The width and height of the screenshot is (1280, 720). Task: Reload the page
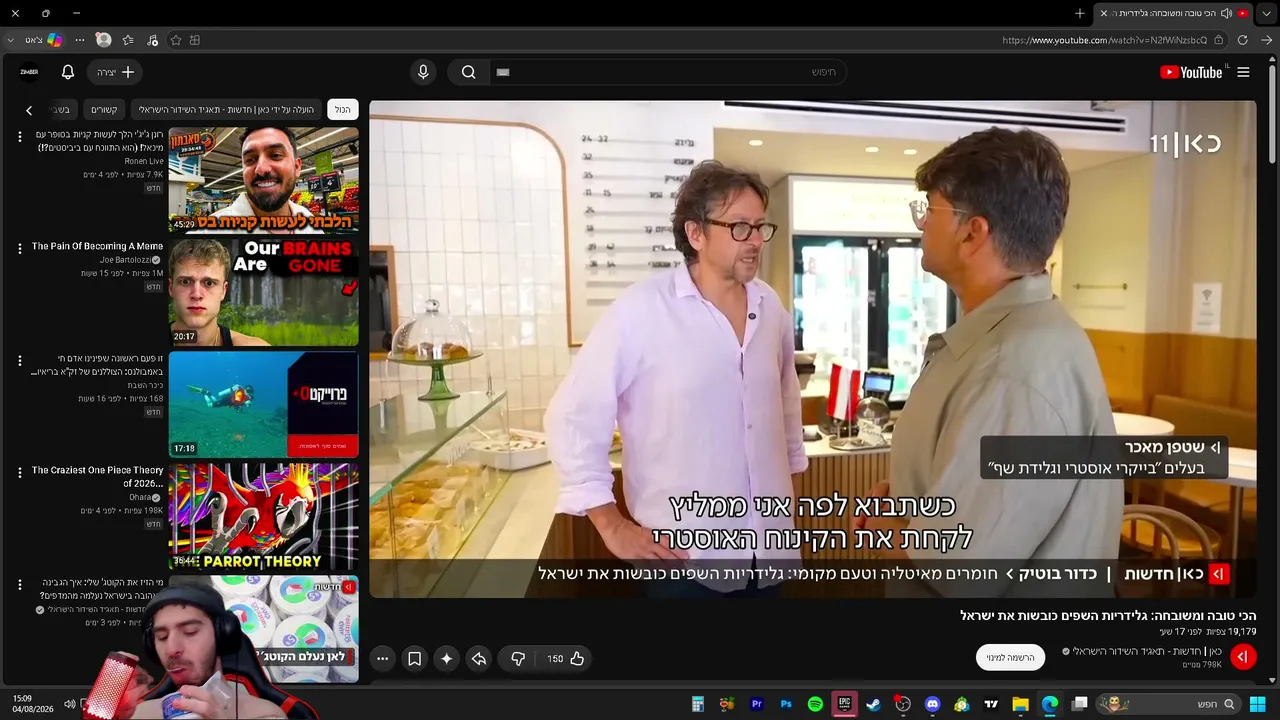click(x=1242, y=40)
